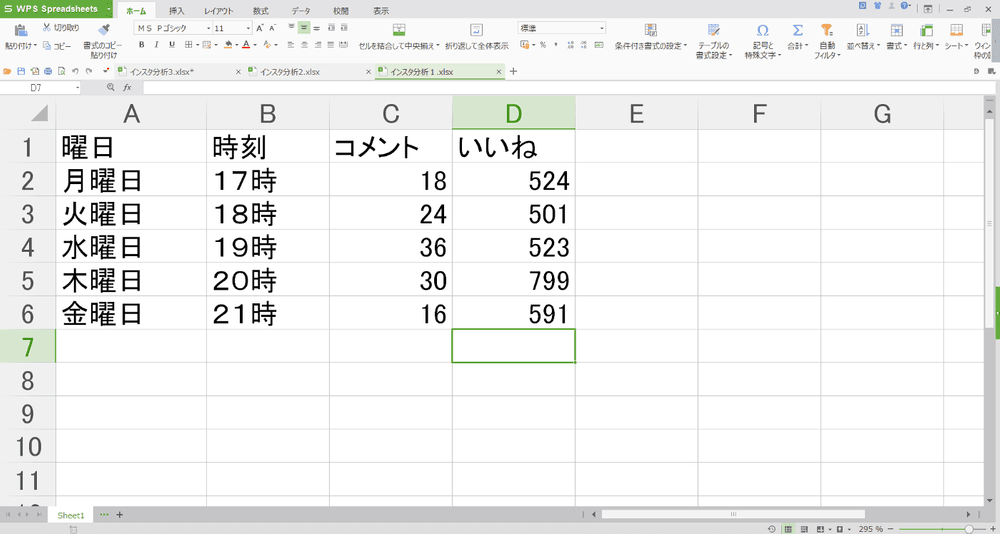The width and height of the screenshot is (1000, 534).
Task: Switch to the 挿入 ribbon tab
Action: click(x=176, y=10)
